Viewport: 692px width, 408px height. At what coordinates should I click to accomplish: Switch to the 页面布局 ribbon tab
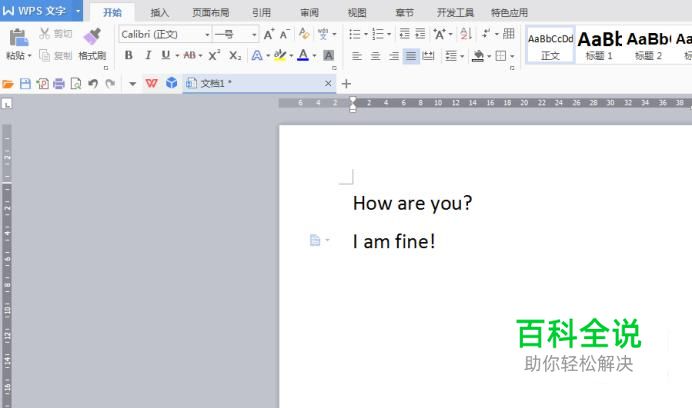pyautogui.click(x=211, y=12)
